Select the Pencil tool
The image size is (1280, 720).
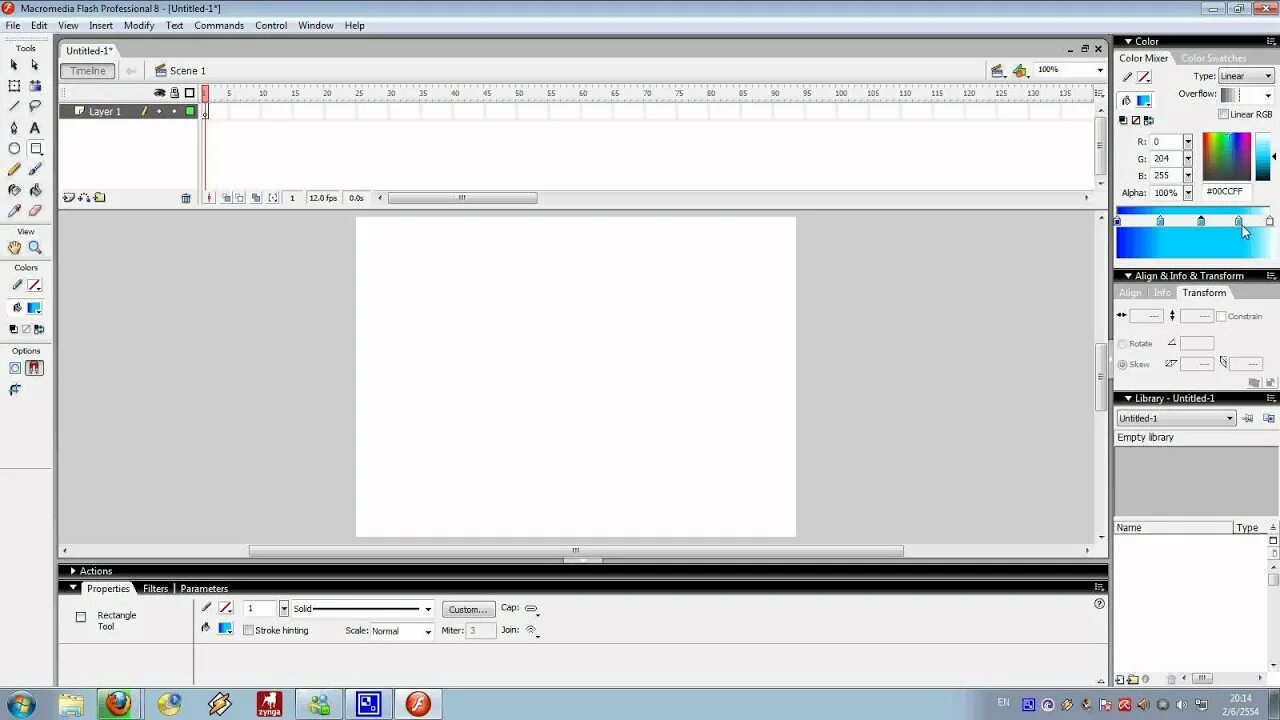click(14, 170)
